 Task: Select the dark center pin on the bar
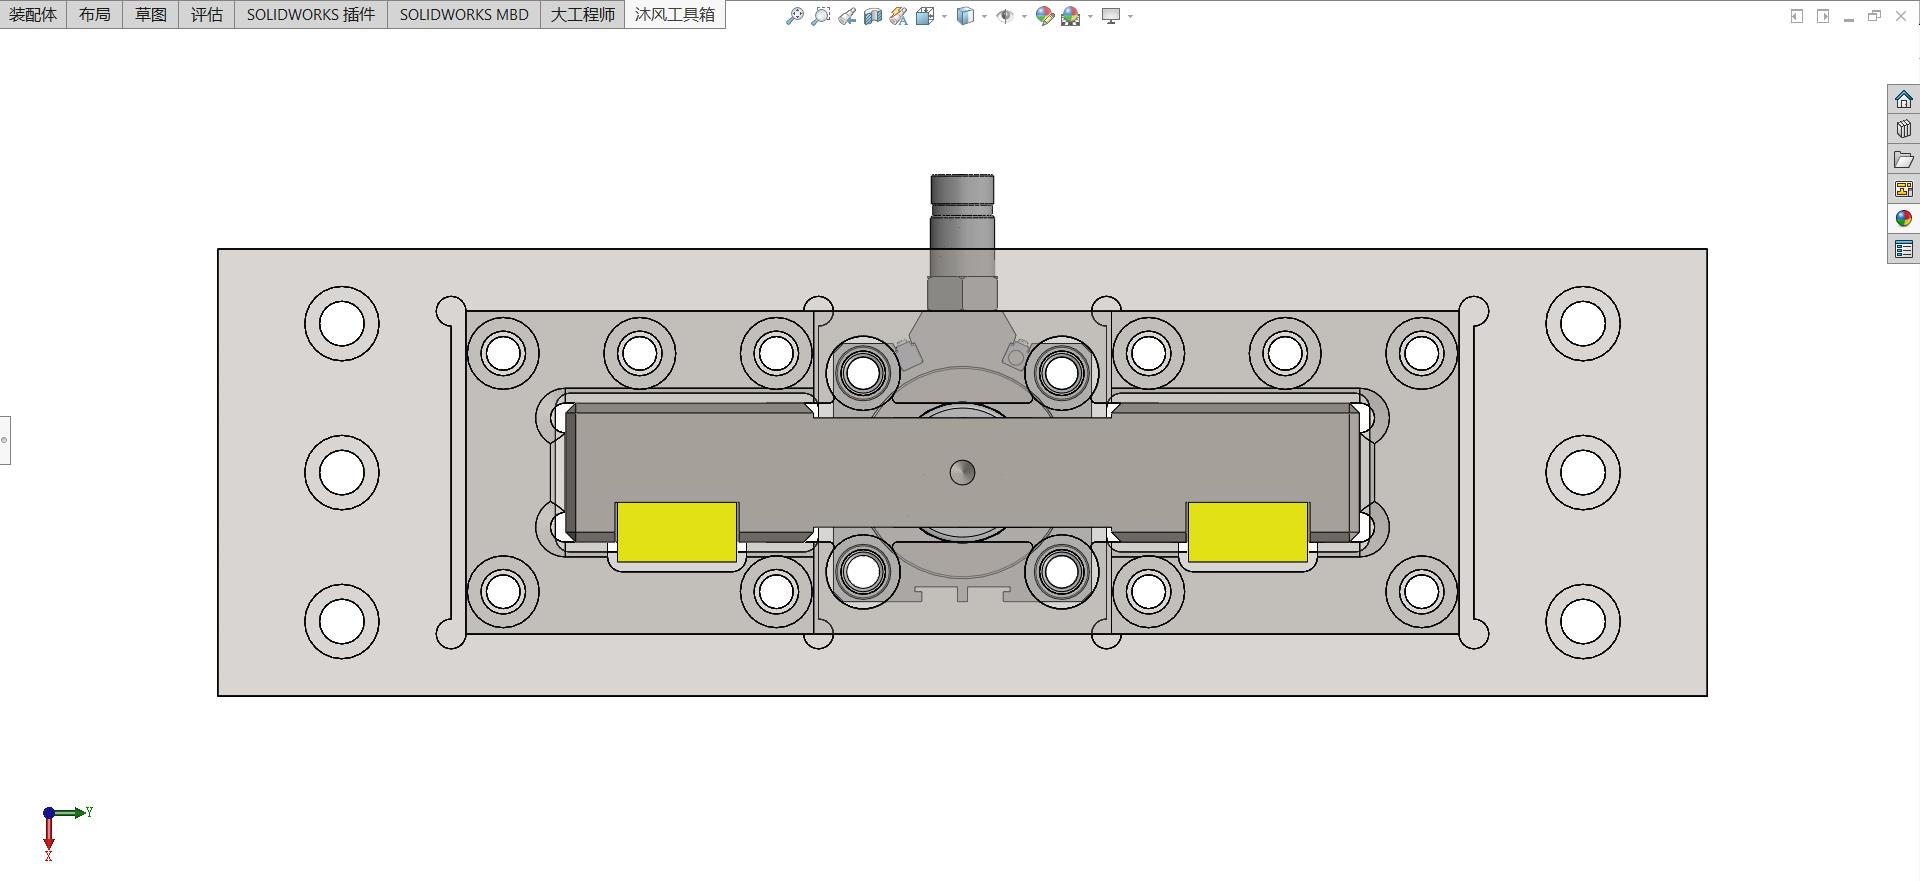pyautogui.click(x=962, y=472)
